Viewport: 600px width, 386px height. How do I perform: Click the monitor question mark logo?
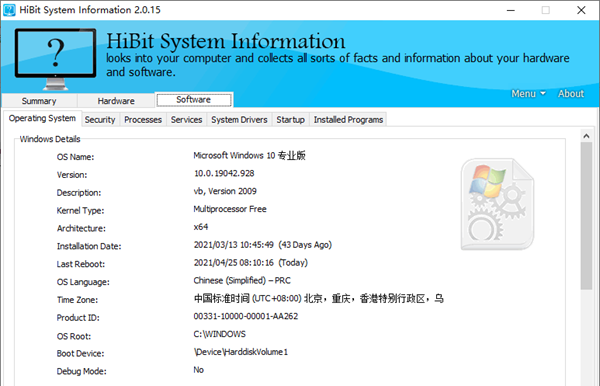click(55, 59)
